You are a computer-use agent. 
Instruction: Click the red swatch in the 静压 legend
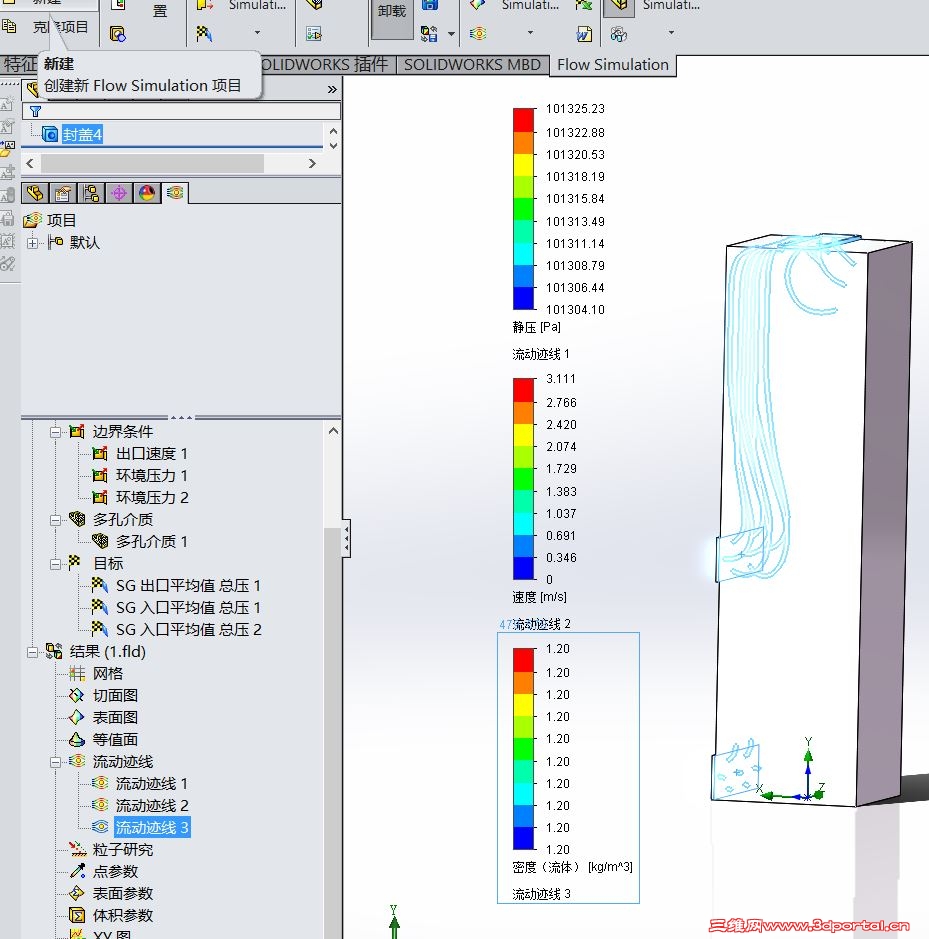pyautogui.click(x=524, y=120)
